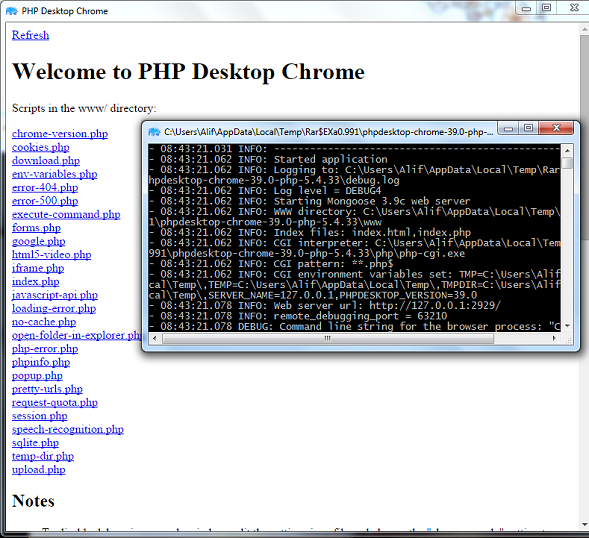Viewport: 589px width, 538px height.
Task: Click console vertical scrollbar down arrow
Action: 567,326
